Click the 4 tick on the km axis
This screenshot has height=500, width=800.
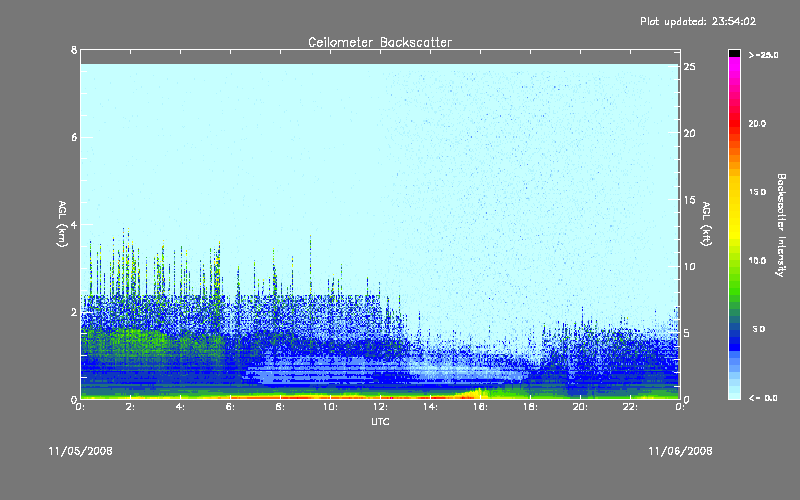click(74, 224)
